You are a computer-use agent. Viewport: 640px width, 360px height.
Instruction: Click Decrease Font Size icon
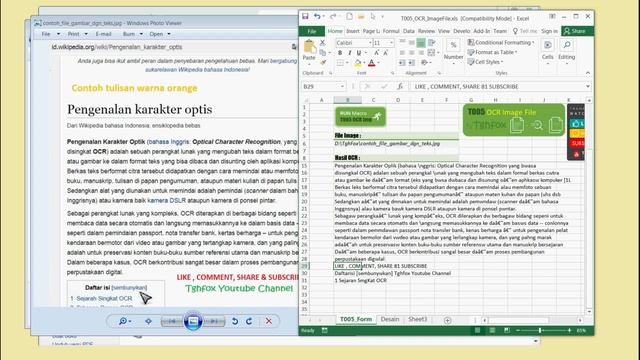386,53
